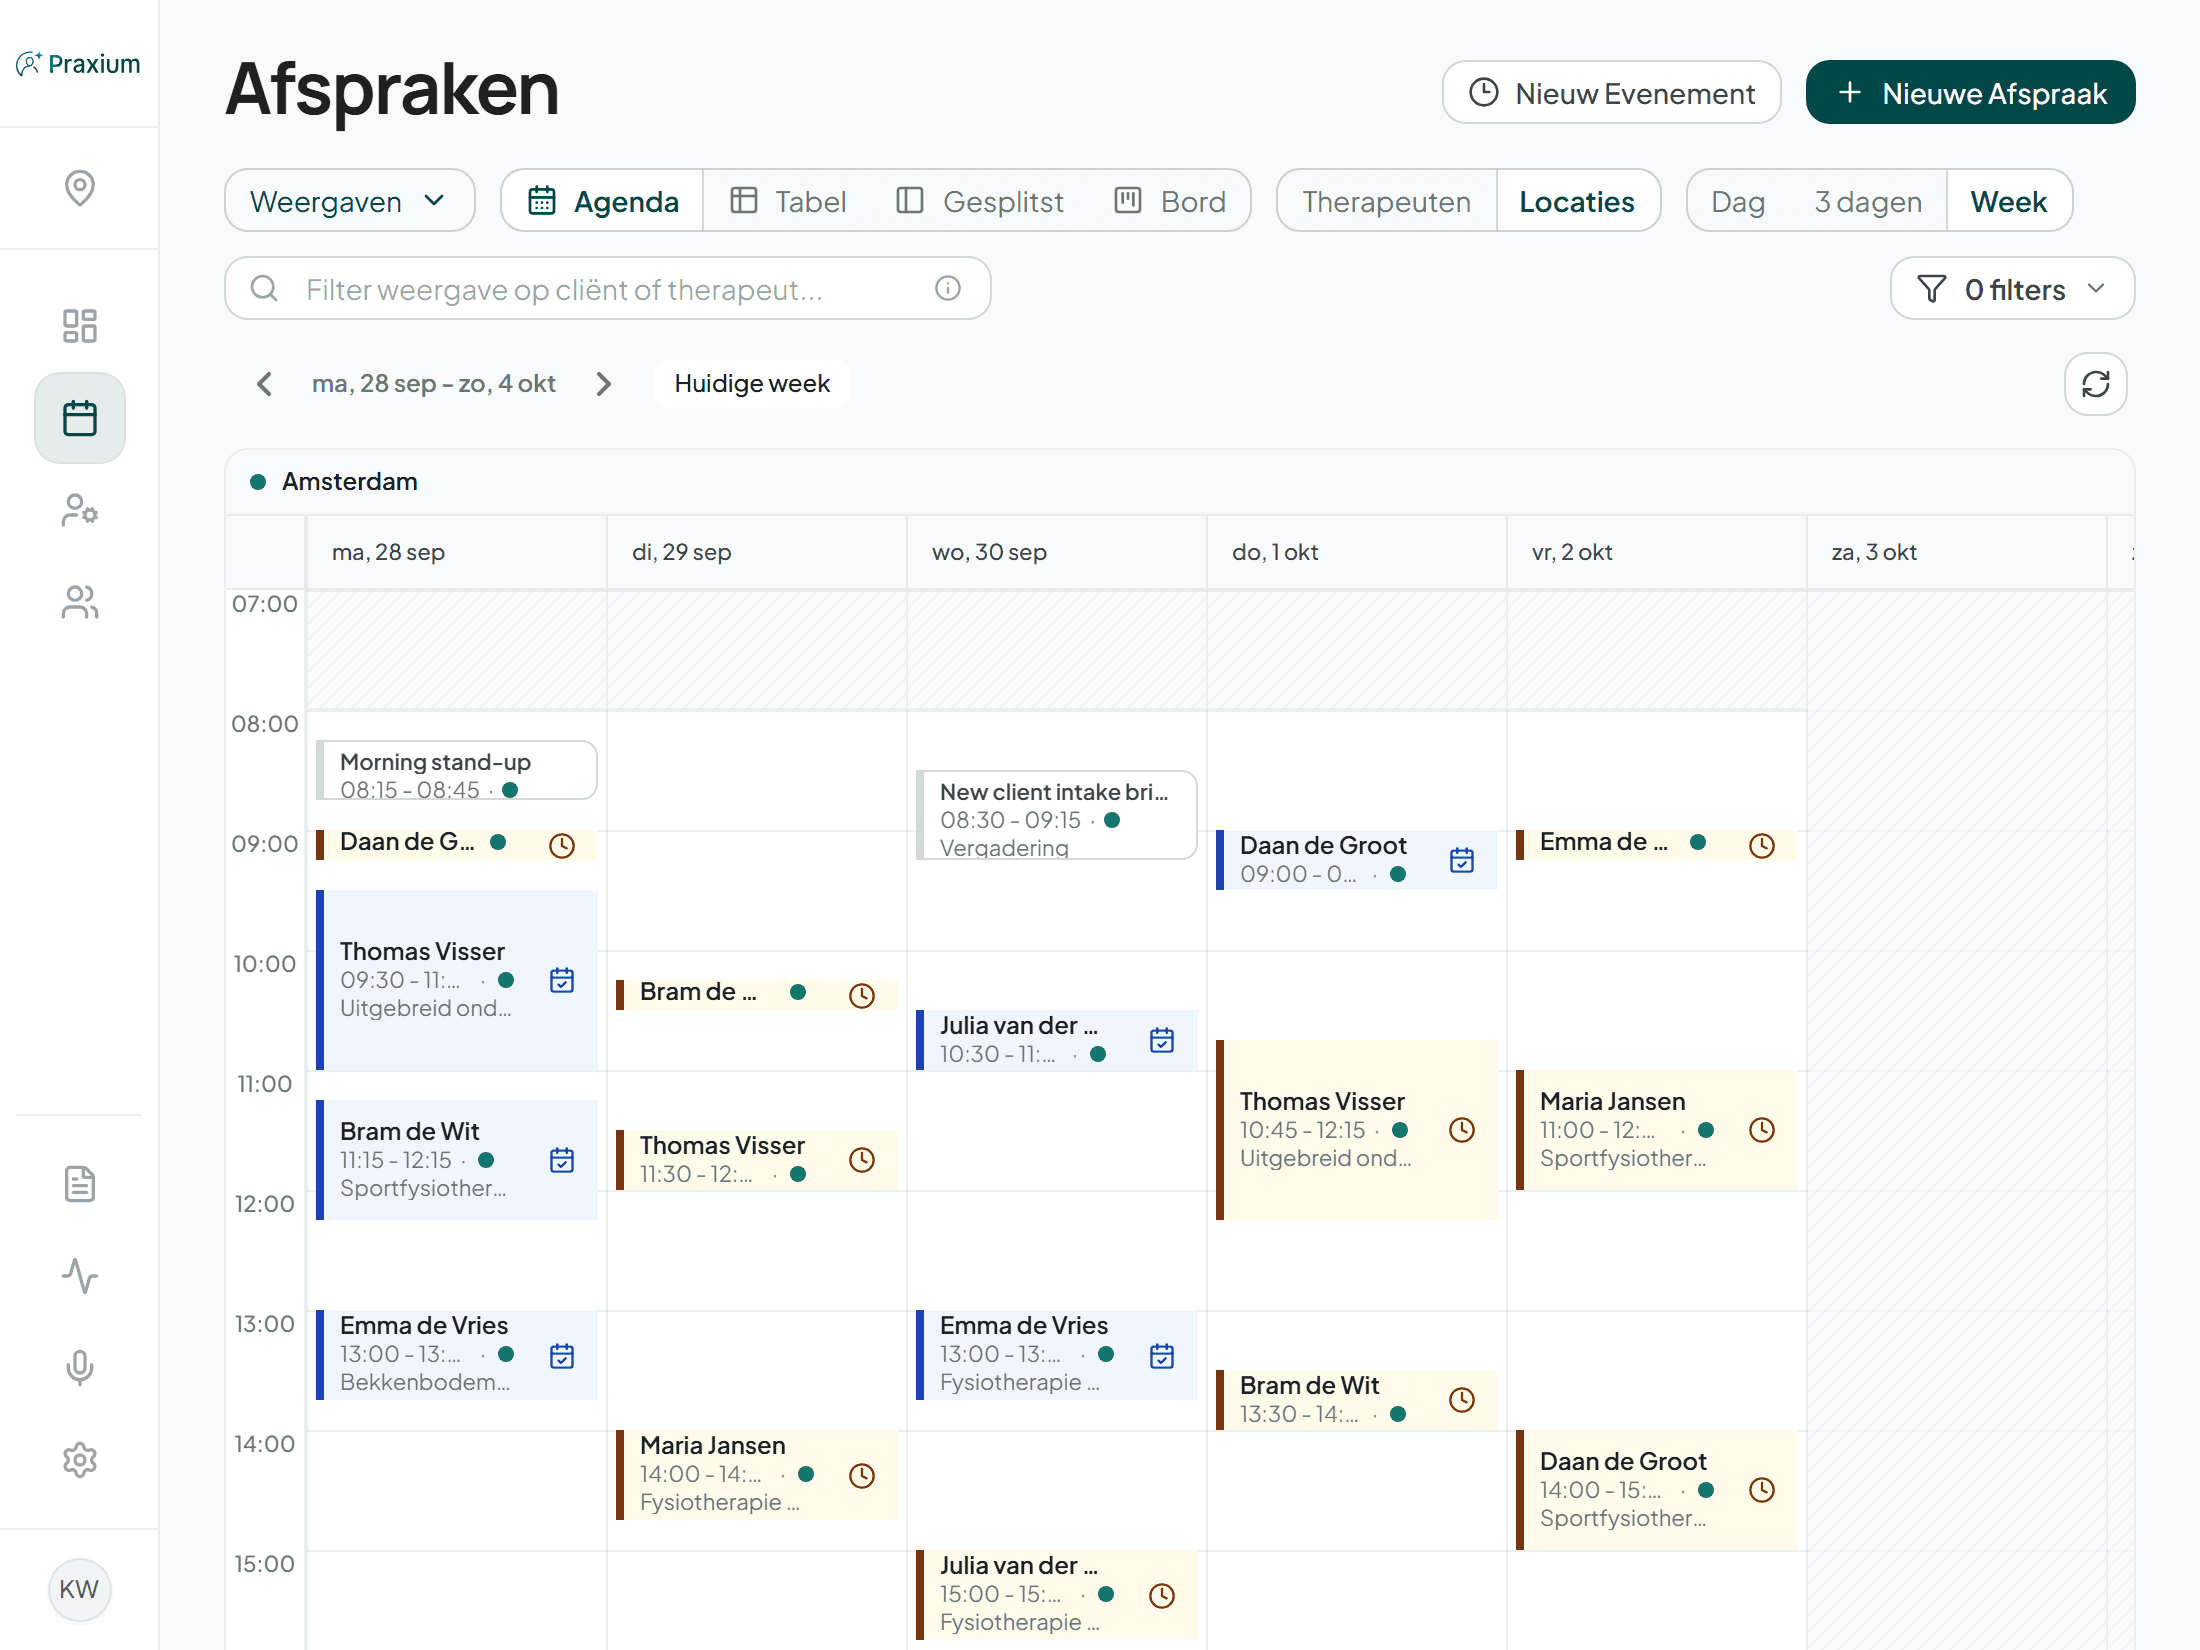Switch to Therapeuten grouping
The image size is (2200, 1650).
pyautogui.click(x=1386, y=201)
